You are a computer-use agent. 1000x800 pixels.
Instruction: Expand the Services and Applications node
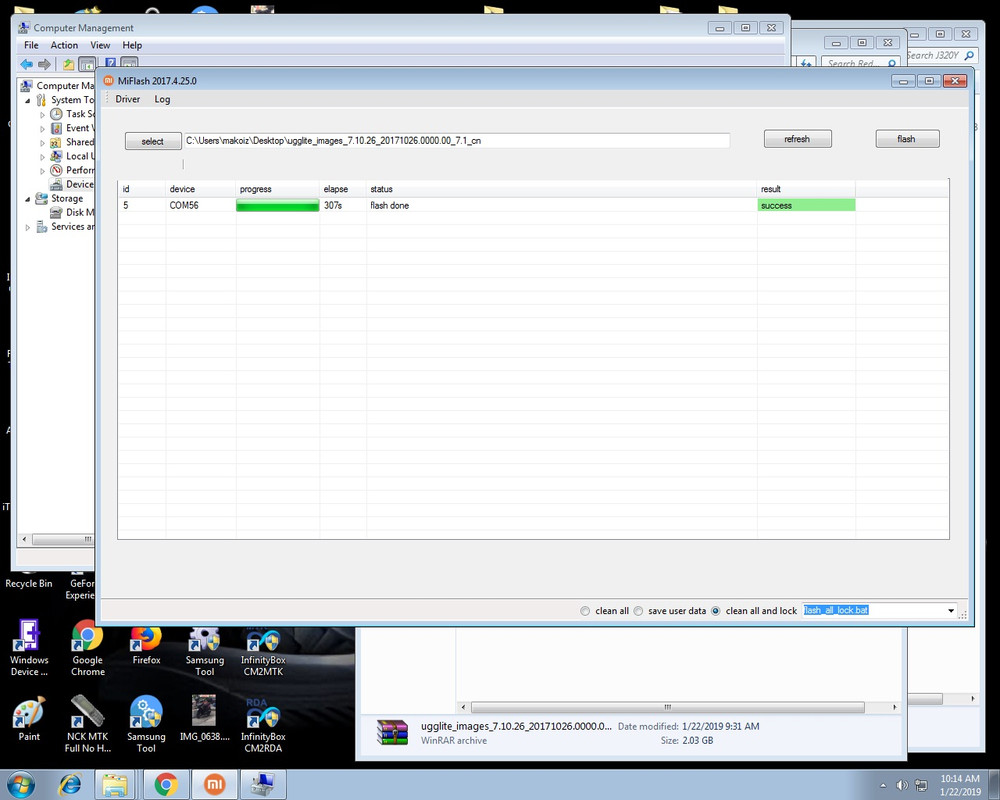(27, 227)
